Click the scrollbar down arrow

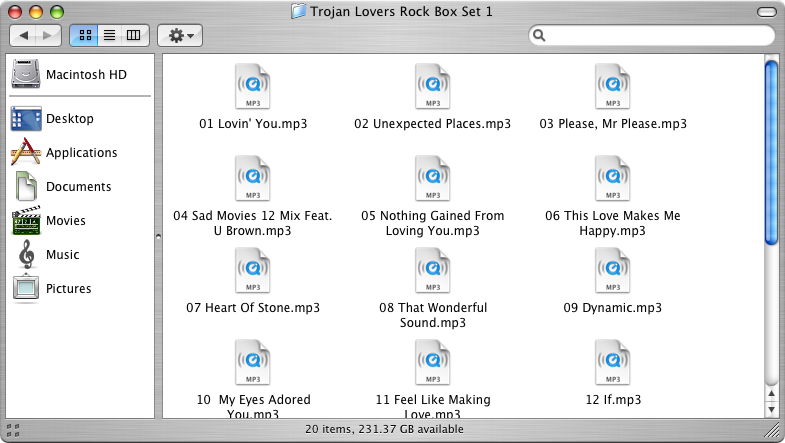(x=771, y=410)
